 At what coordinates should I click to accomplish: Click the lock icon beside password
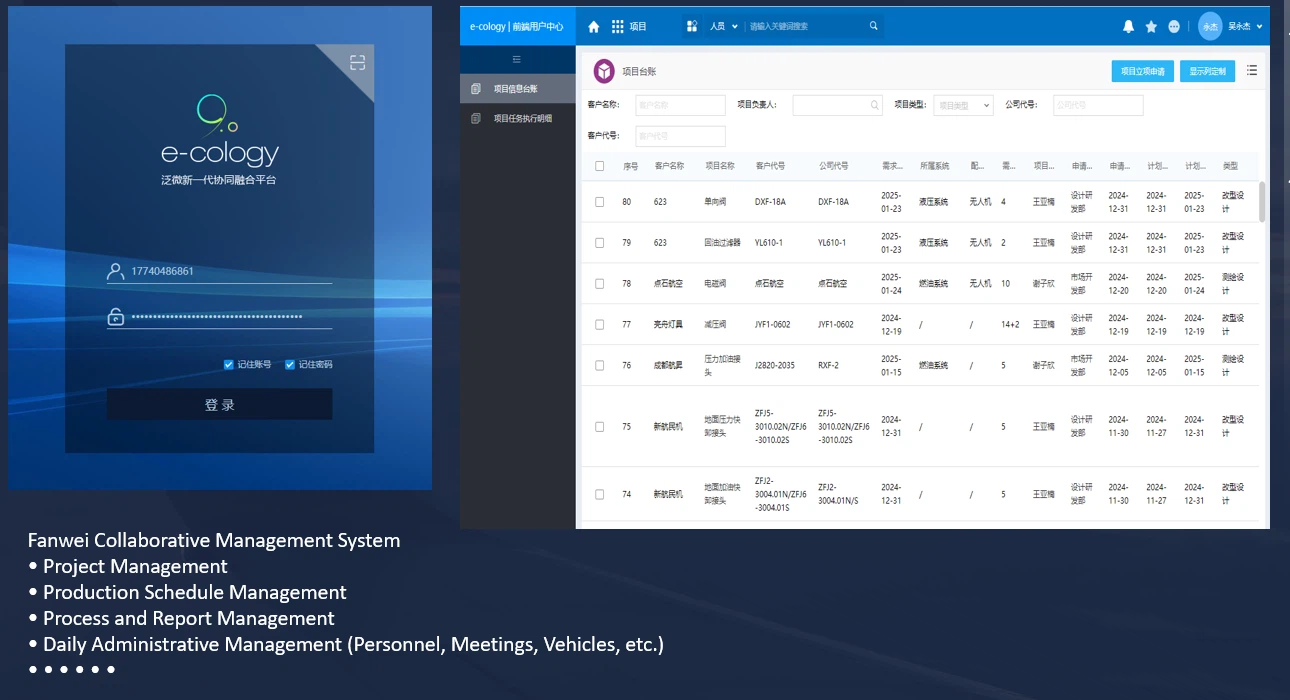click(116, 317)
